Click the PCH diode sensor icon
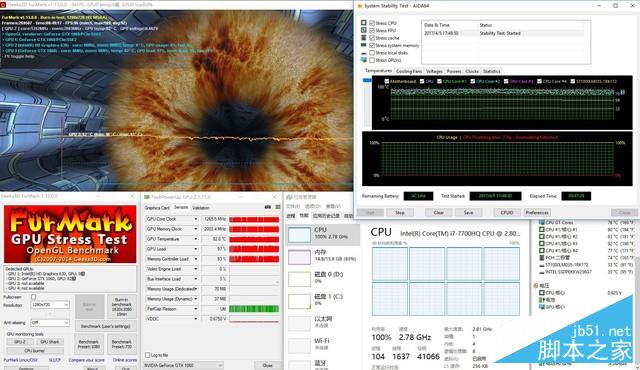This screenshot has height=370, width=640. point(542,258)
